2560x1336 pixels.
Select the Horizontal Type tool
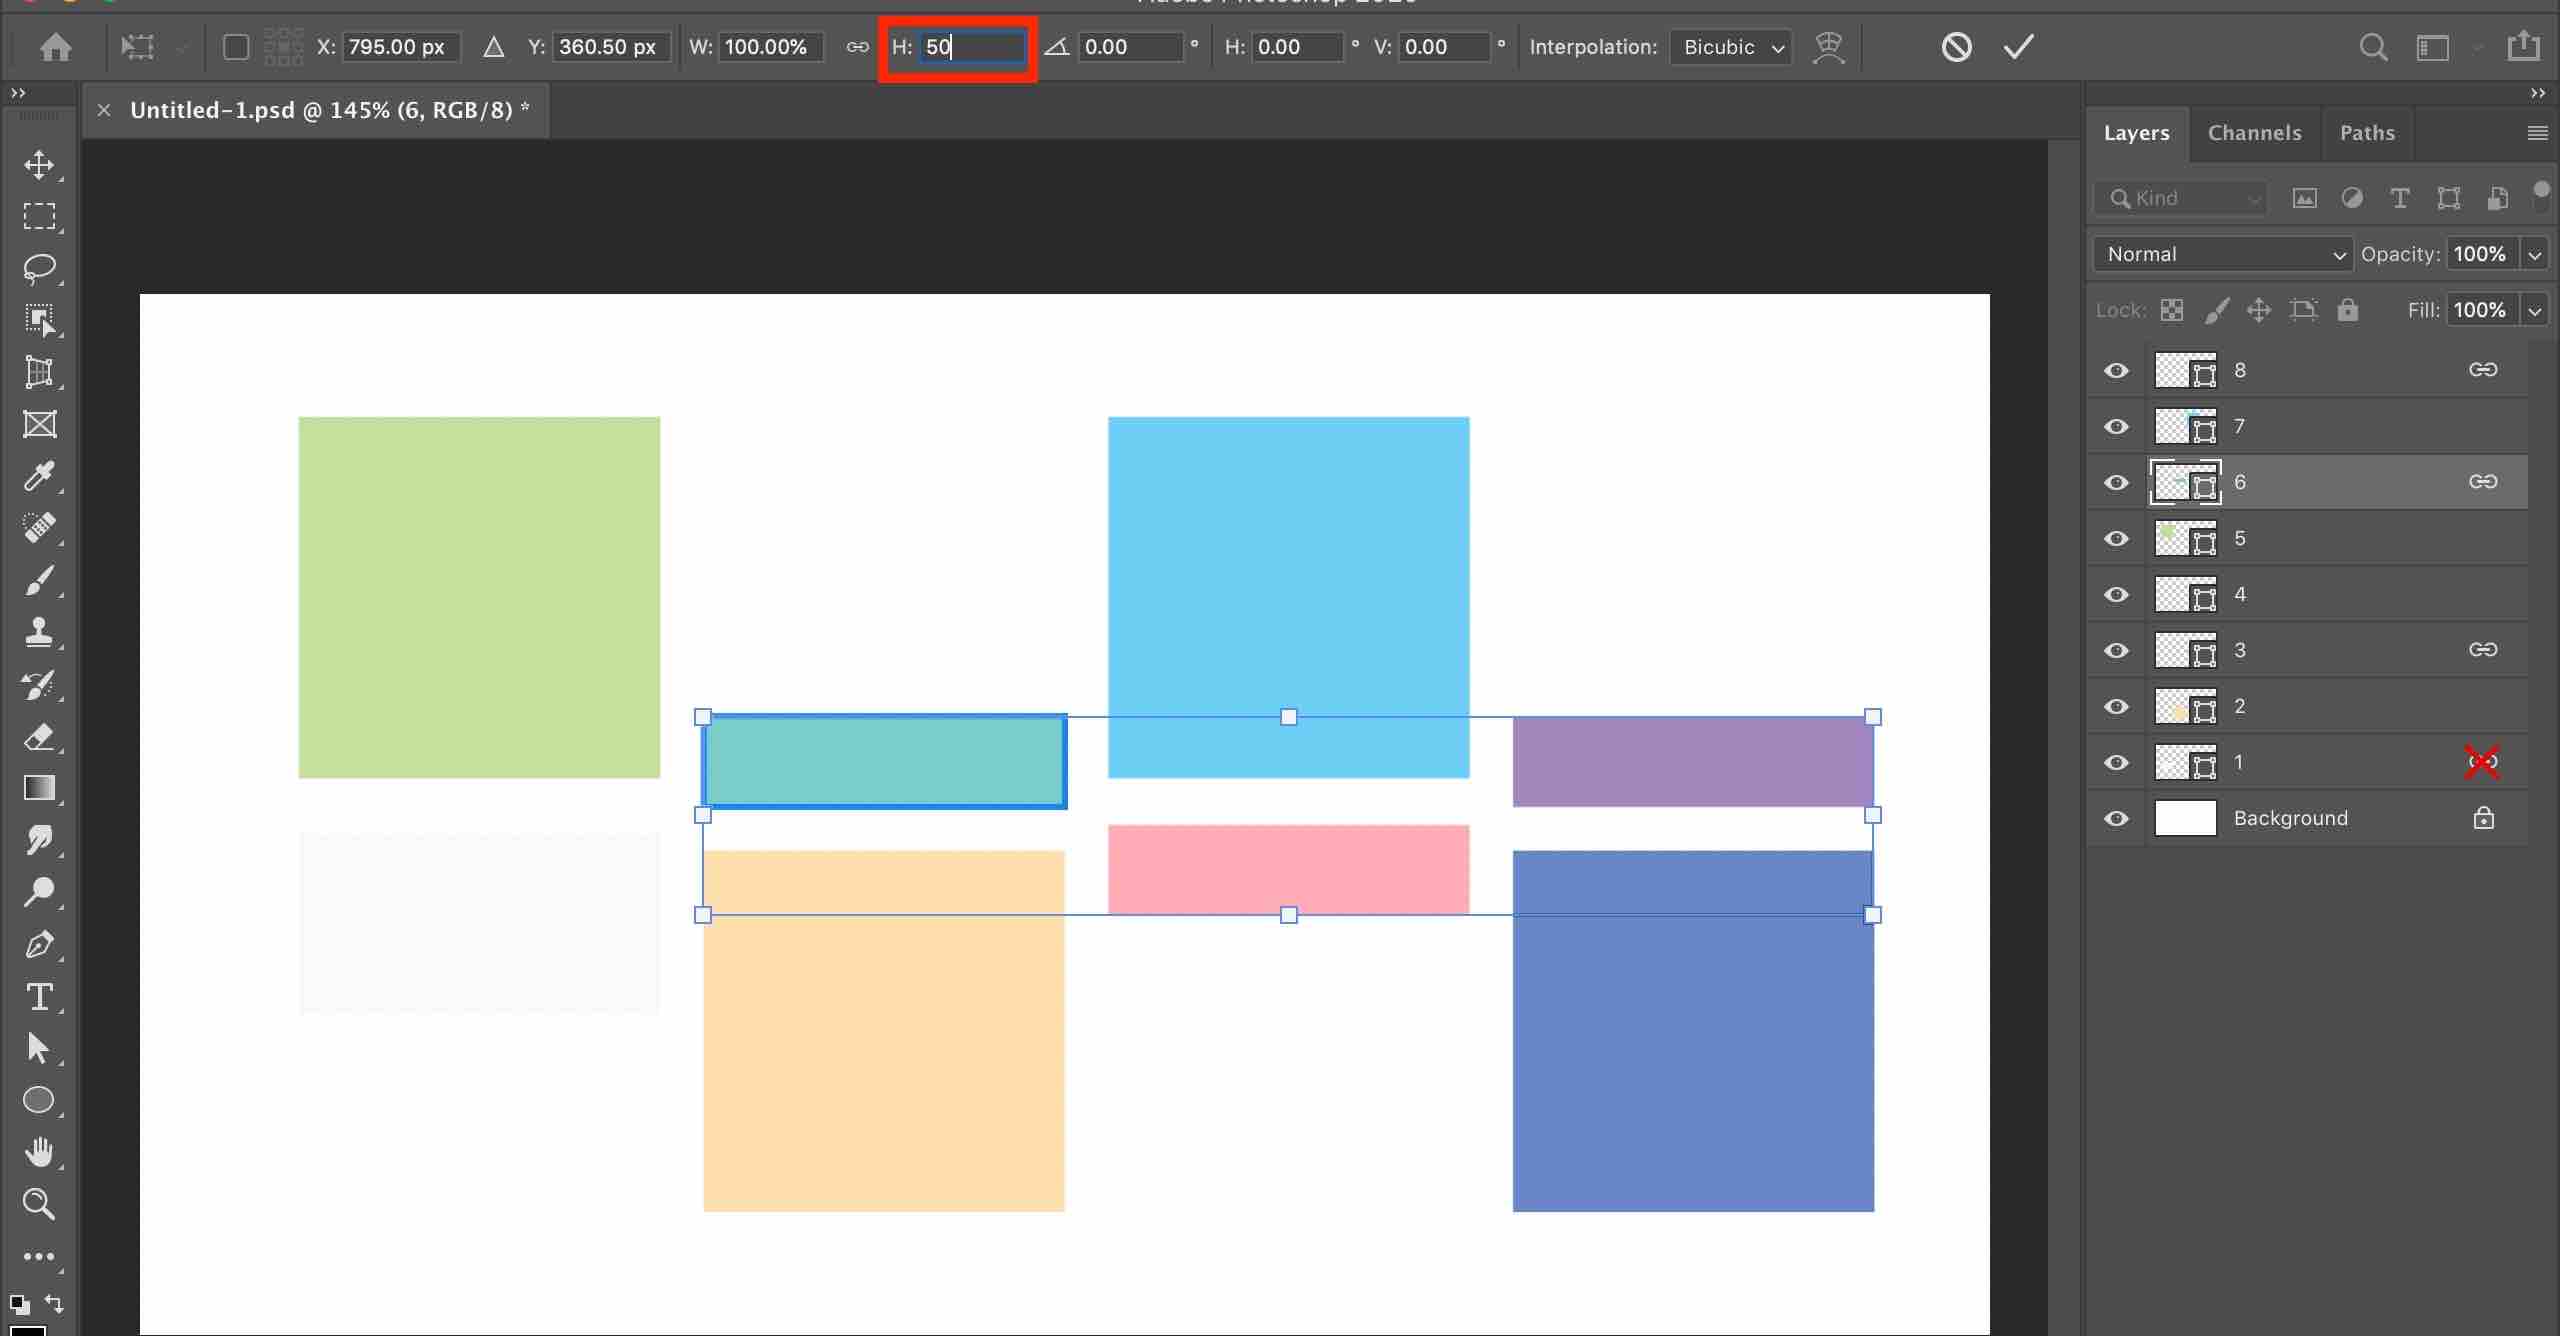coord(39,997)
